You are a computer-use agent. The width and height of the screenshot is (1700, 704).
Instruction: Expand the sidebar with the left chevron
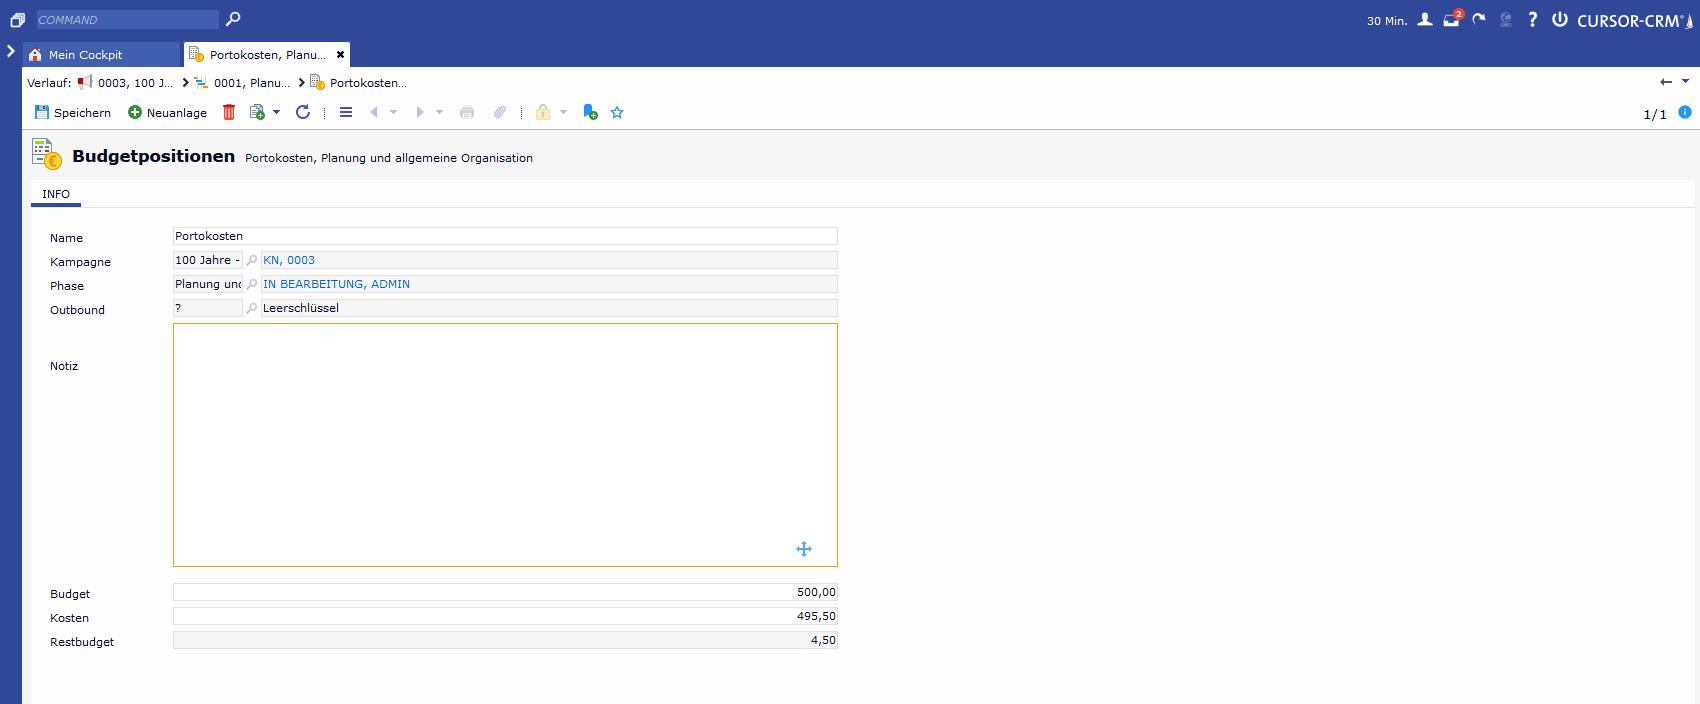pos(11,51)
